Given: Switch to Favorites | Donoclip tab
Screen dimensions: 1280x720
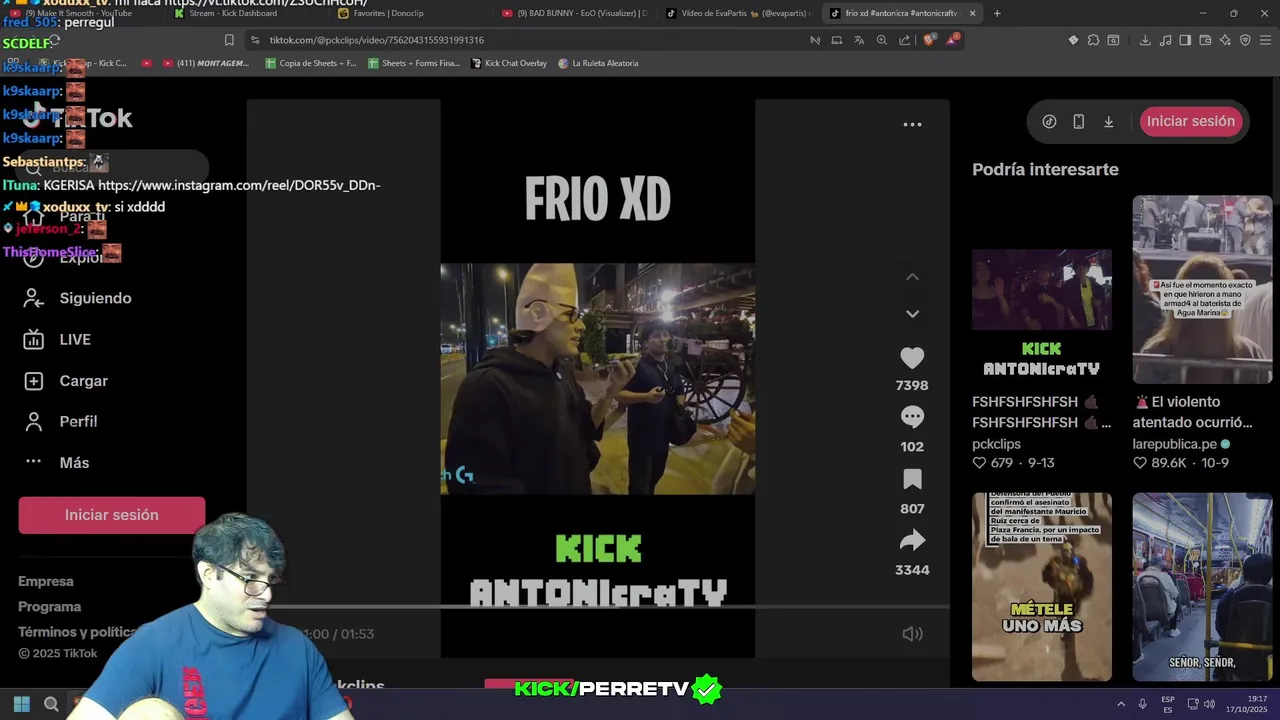Looking at the screenshot, I should [388, 13].
